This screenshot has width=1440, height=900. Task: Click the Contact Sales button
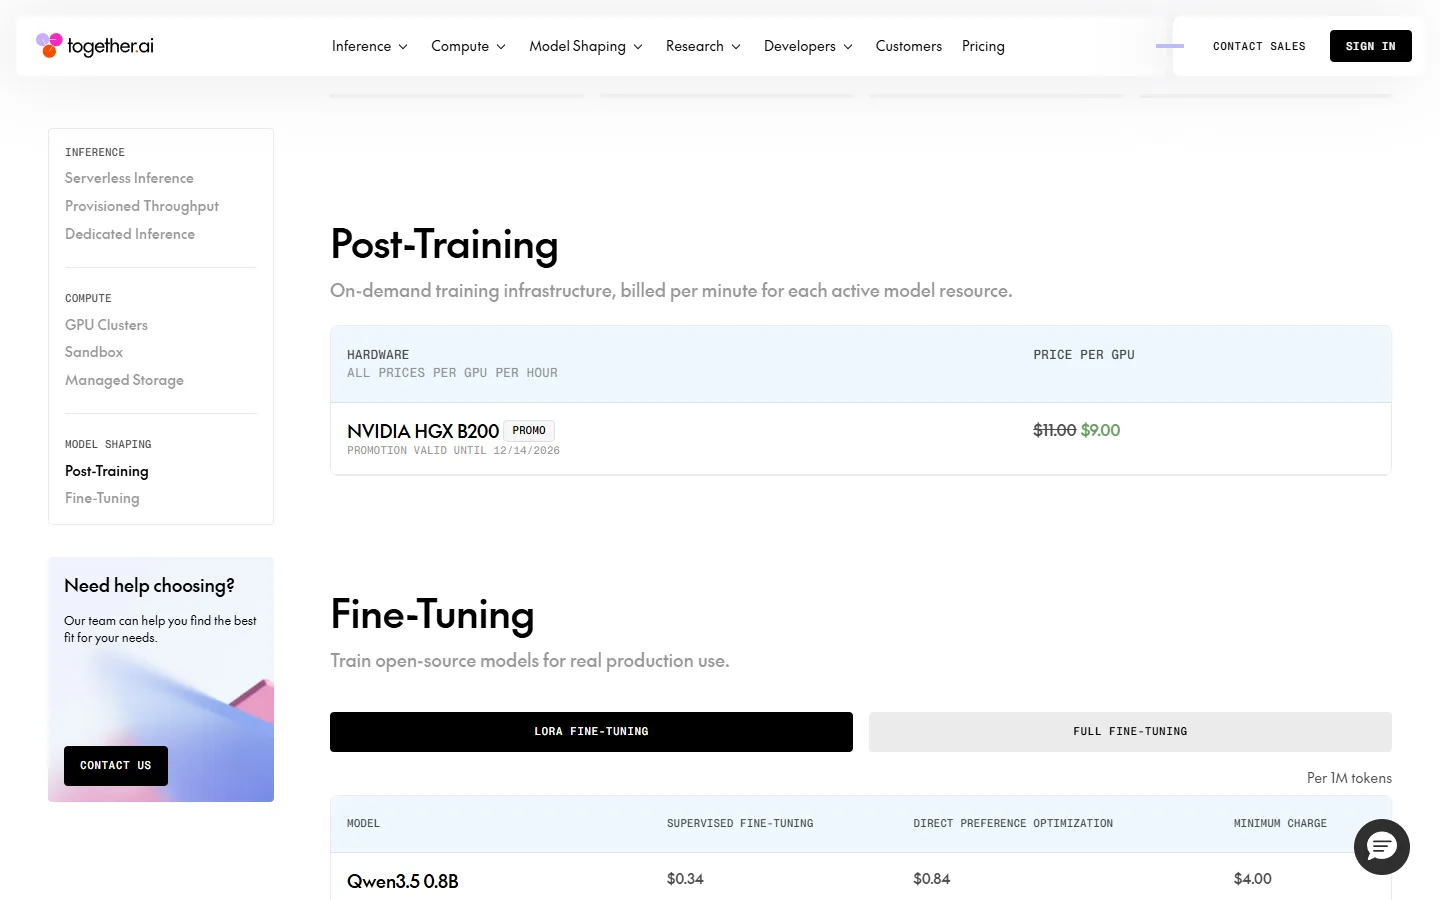tap(1259, 46)
